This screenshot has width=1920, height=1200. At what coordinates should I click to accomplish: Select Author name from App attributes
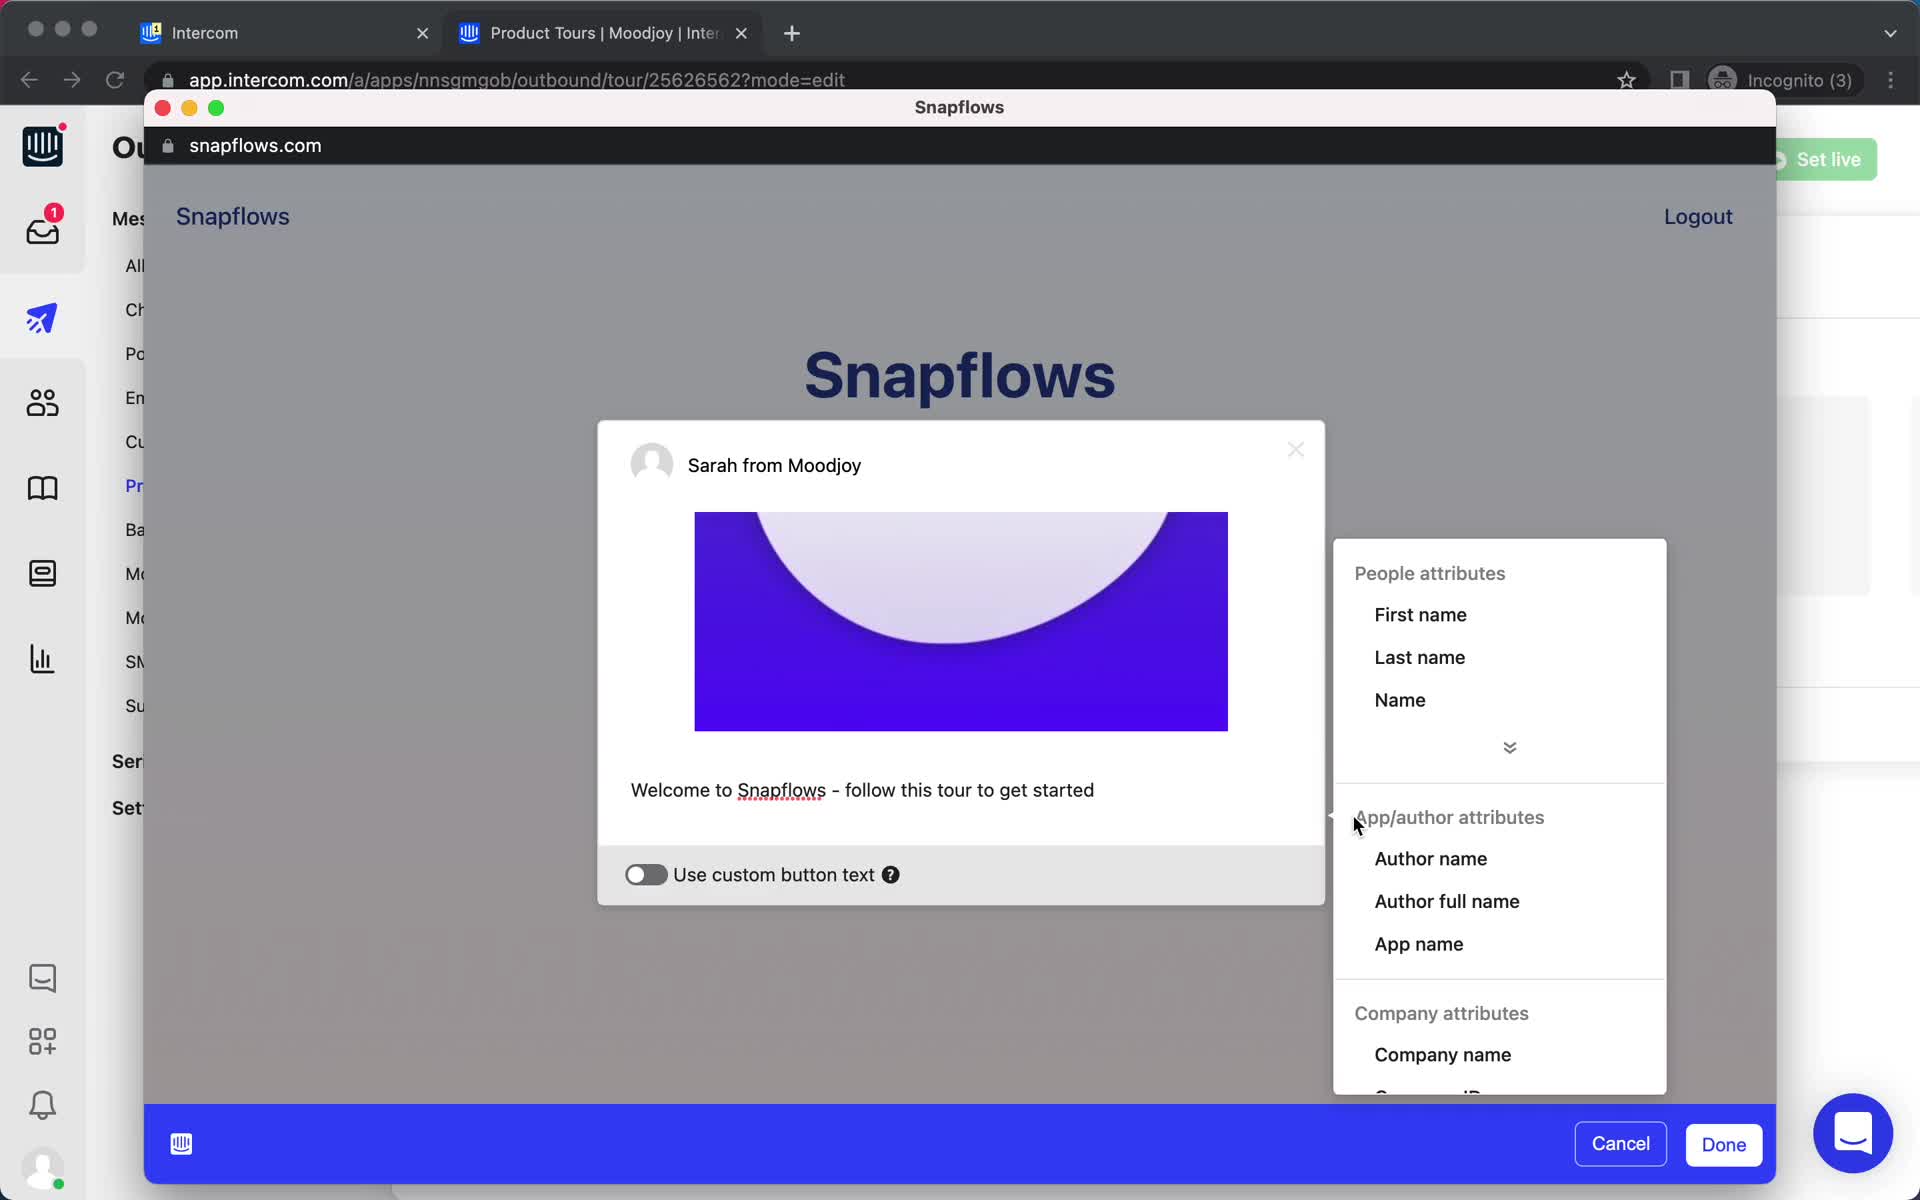1431,859
